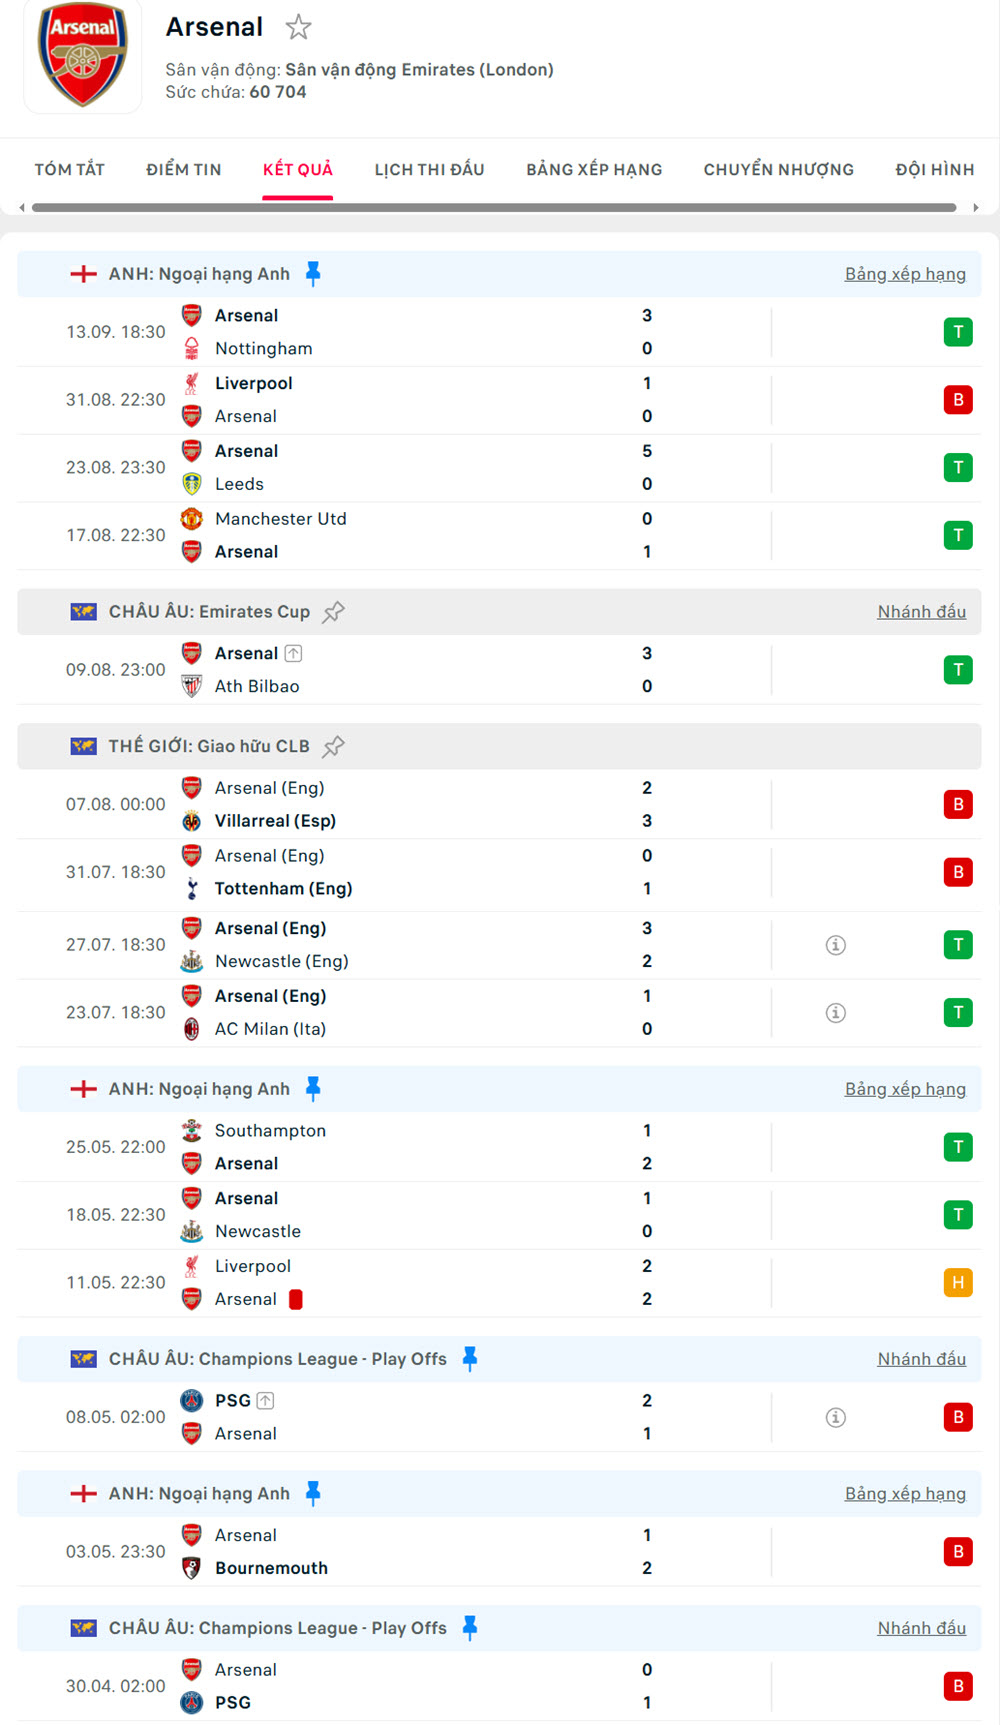The width and height of the screenshot is (1000, 1725).
Task: Click the Liverpool club logo in the 31.08 match
Action: click(x=192, y=383)
